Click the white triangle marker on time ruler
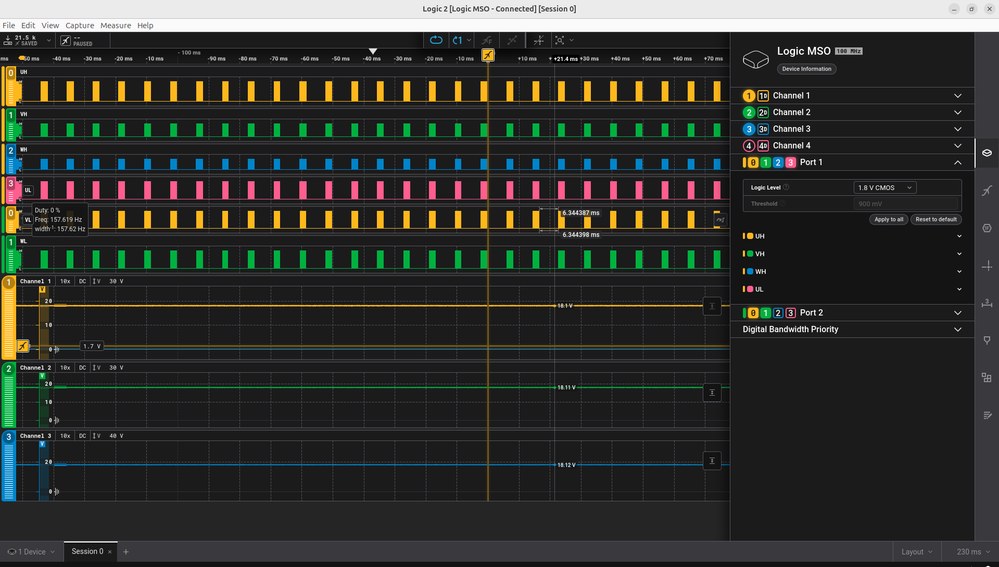The image size is (999, 567). [373, 51]
